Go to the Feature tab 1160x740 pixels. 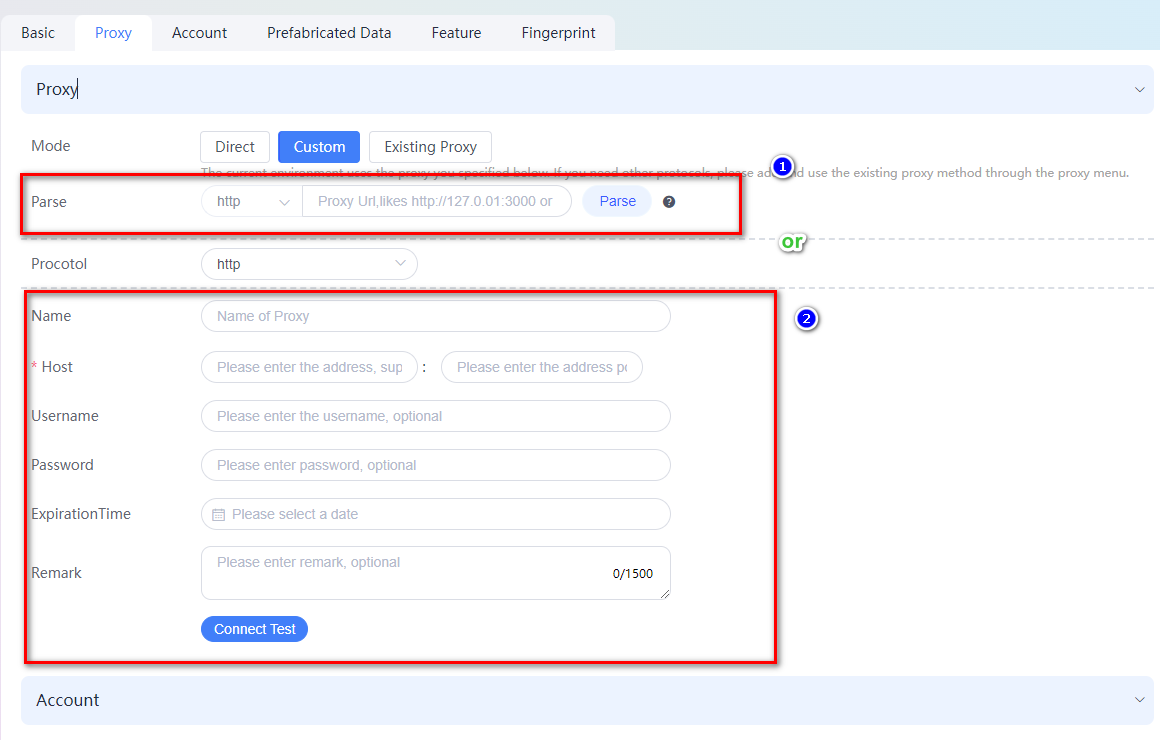pyautogui.click(x=456, y=33)
